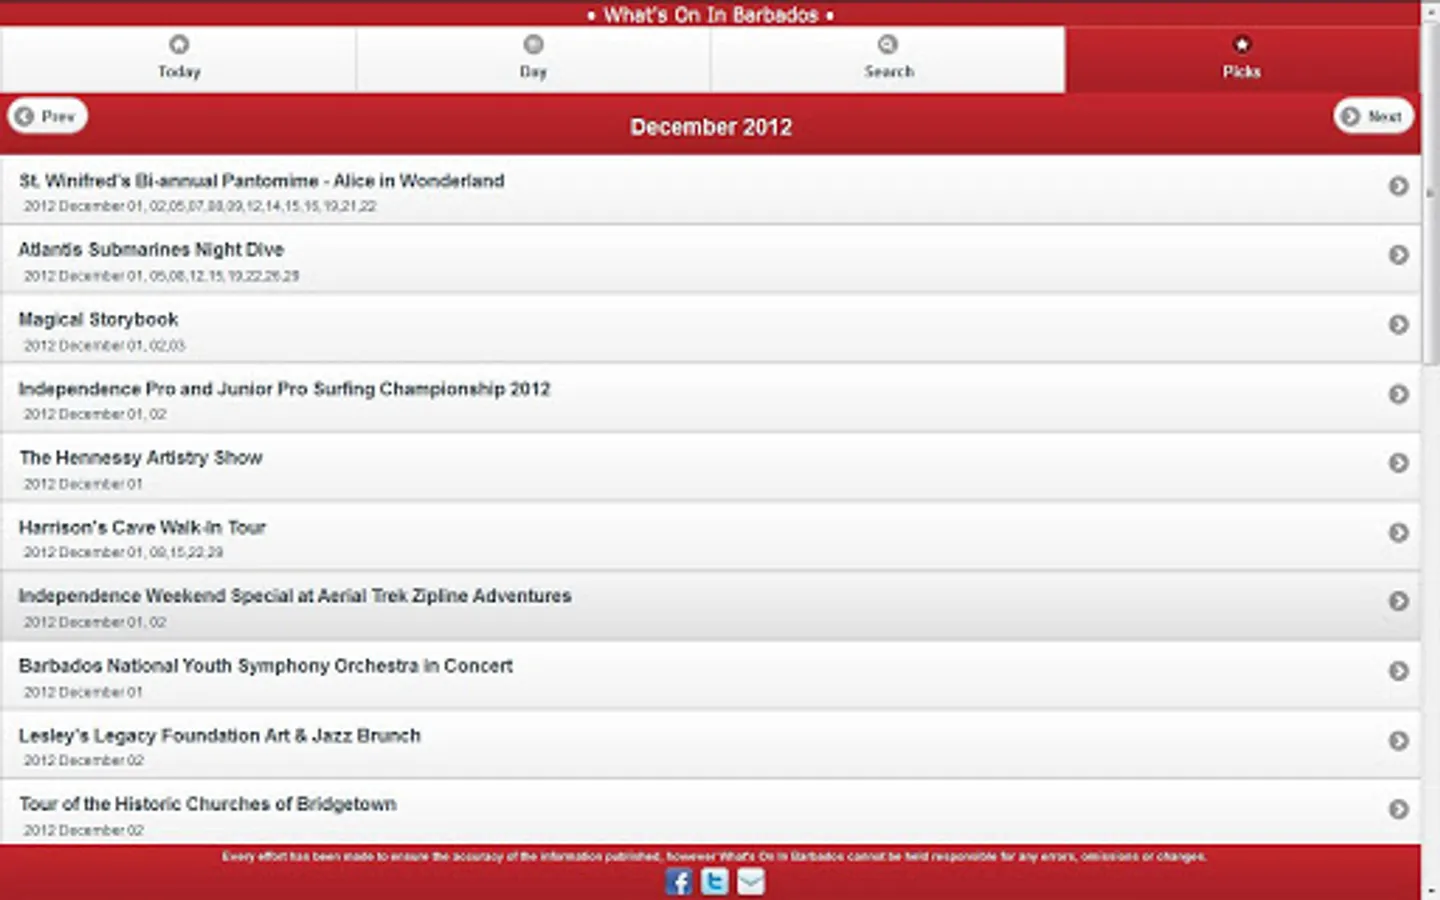Click arrow for Surfing Championship 2012 row
The image size is (1440, 900).
1398,394
